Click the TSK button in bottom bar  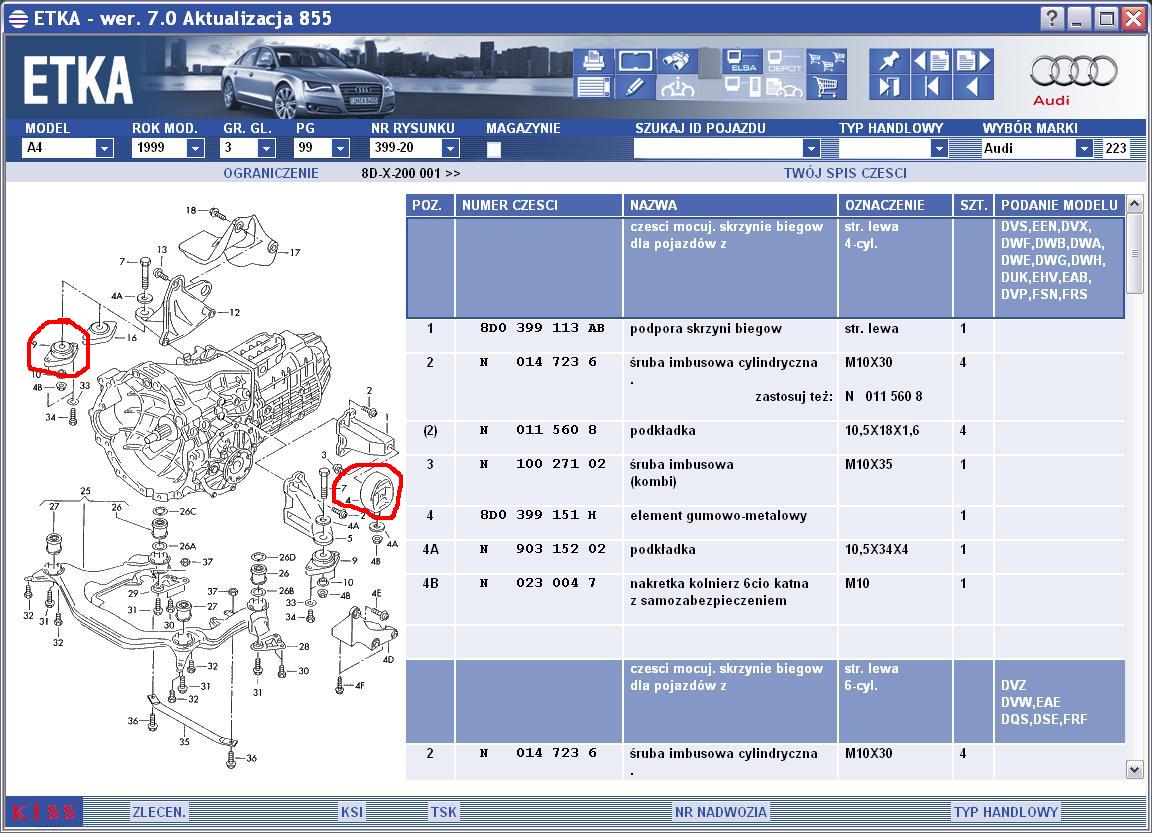(x=443, y=812)
